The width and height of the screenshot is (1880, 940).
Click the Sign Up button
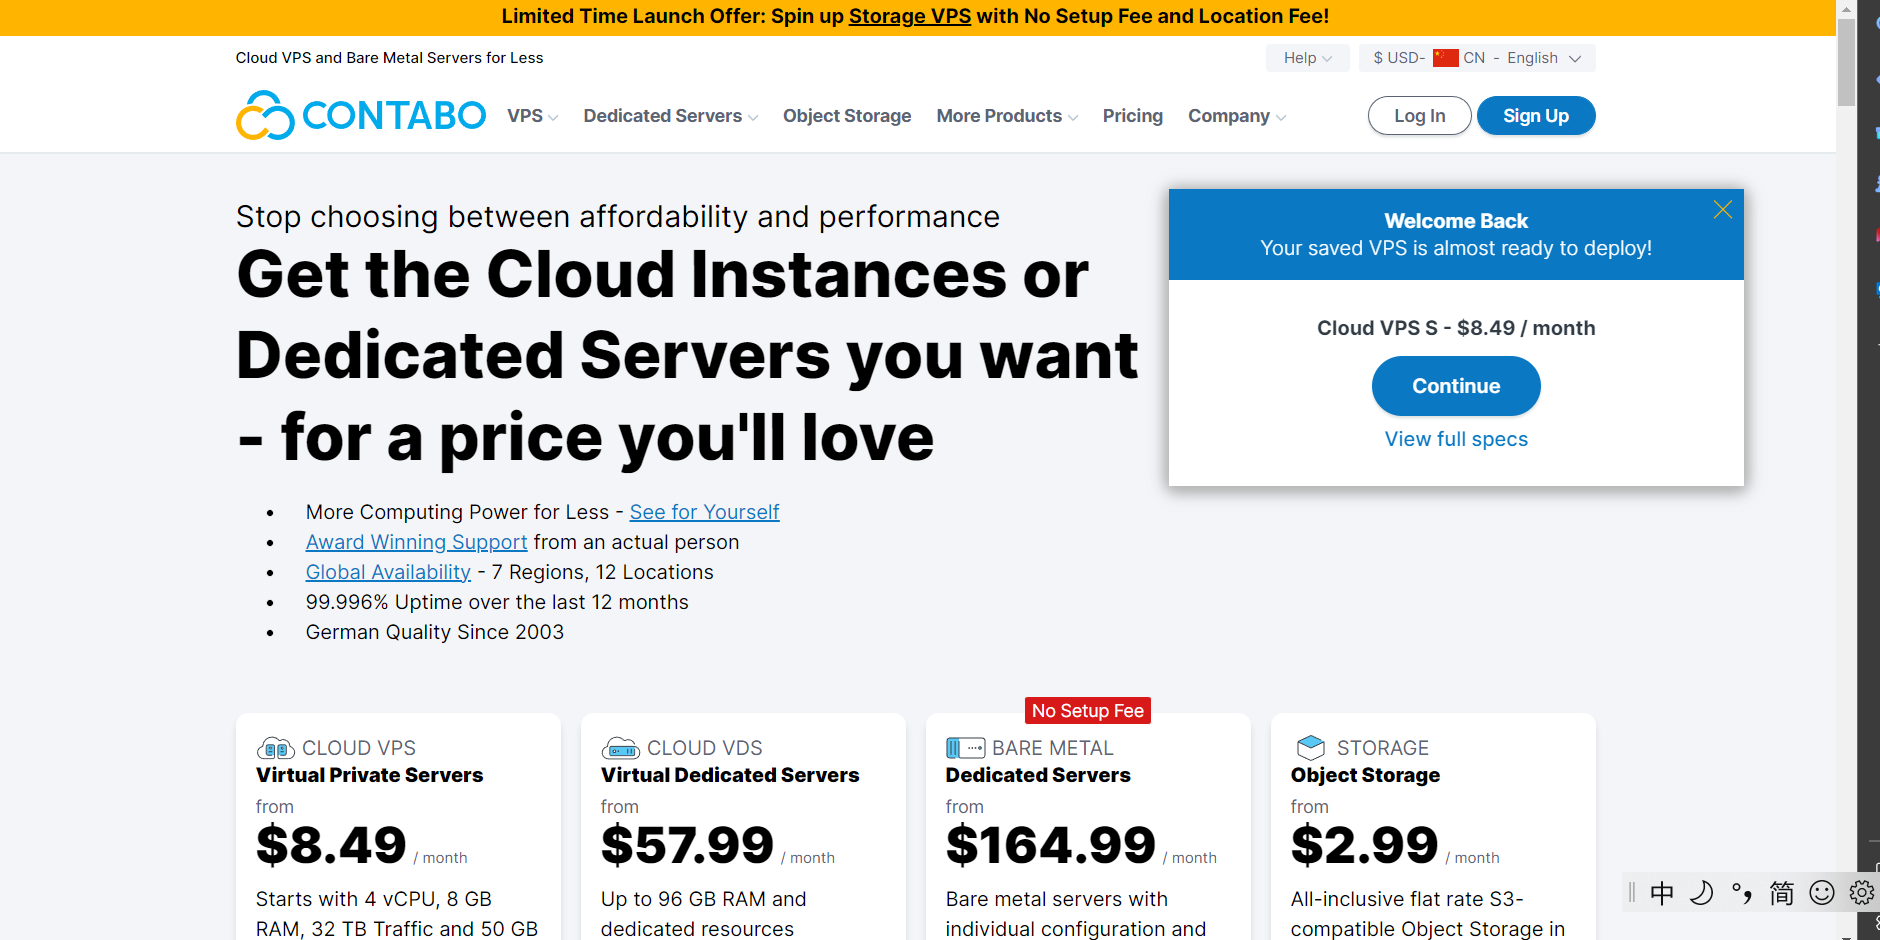click(x=1536, y=116)
